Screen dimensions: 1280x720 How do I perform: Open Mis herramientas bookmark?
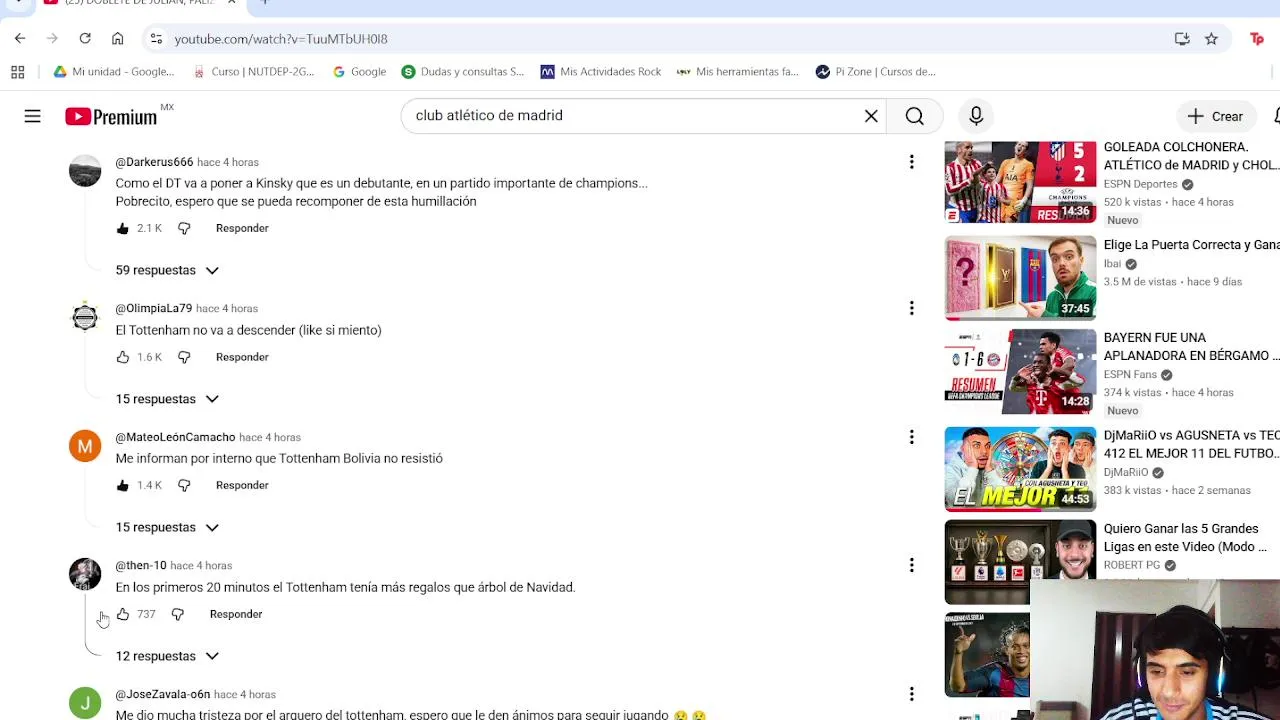[738, 72]
